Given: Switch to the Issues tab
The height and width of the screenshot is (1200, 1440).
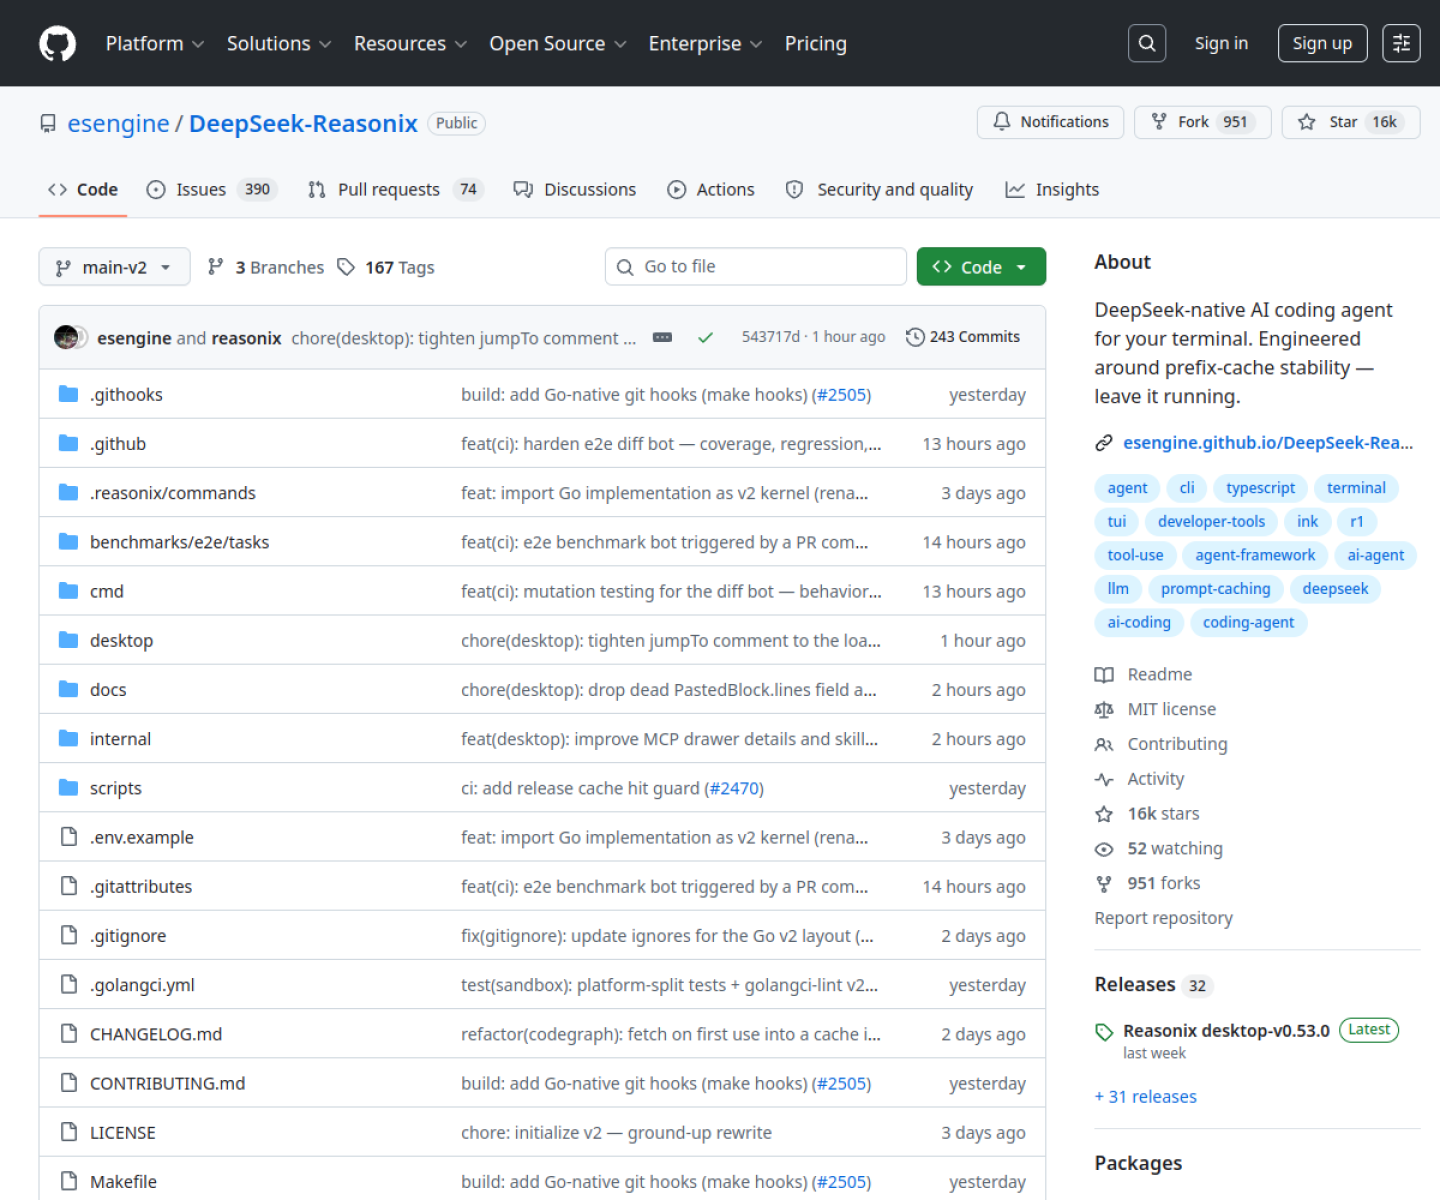Looking at the screenshot, I should pyautogui.click(x=211, y=190).
